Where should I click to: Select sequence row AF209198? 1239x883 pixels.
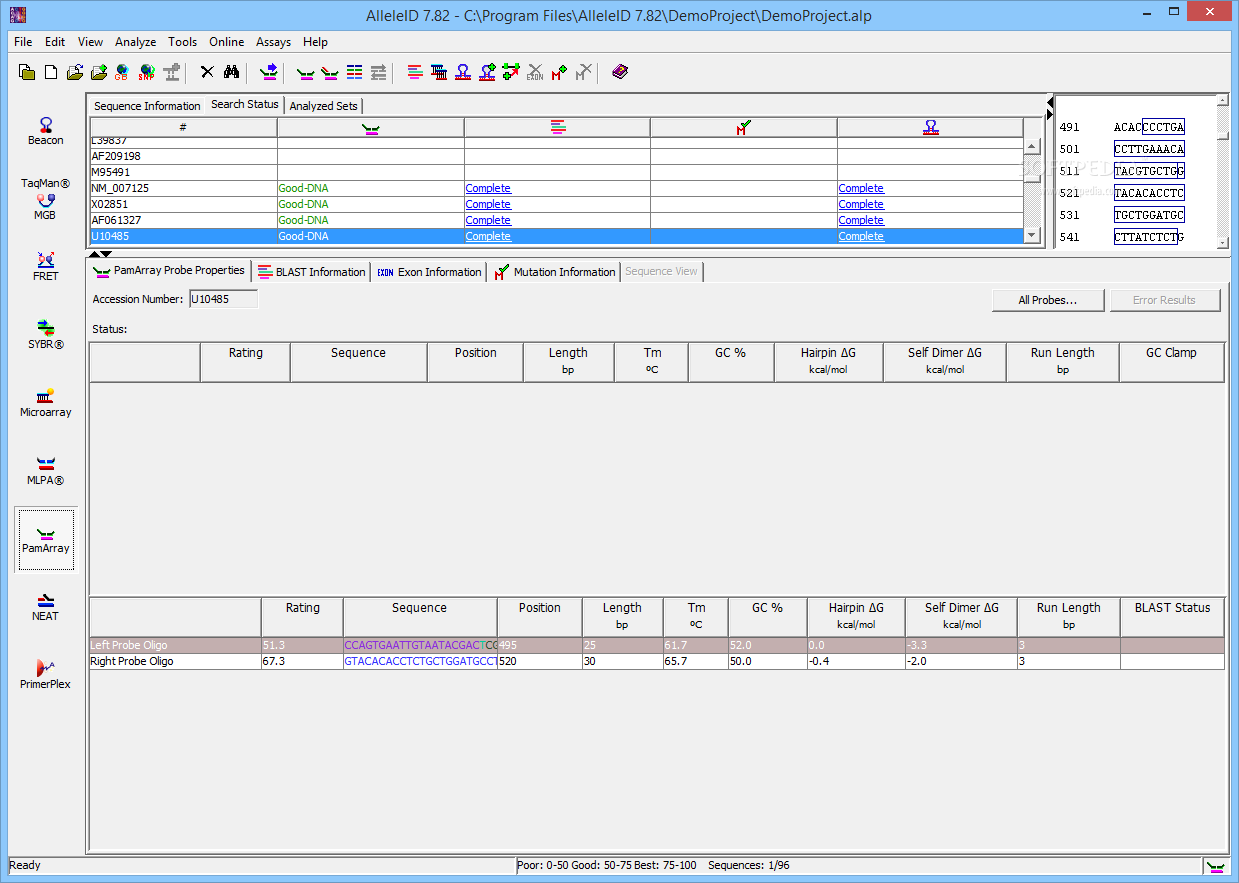(556, 156)
